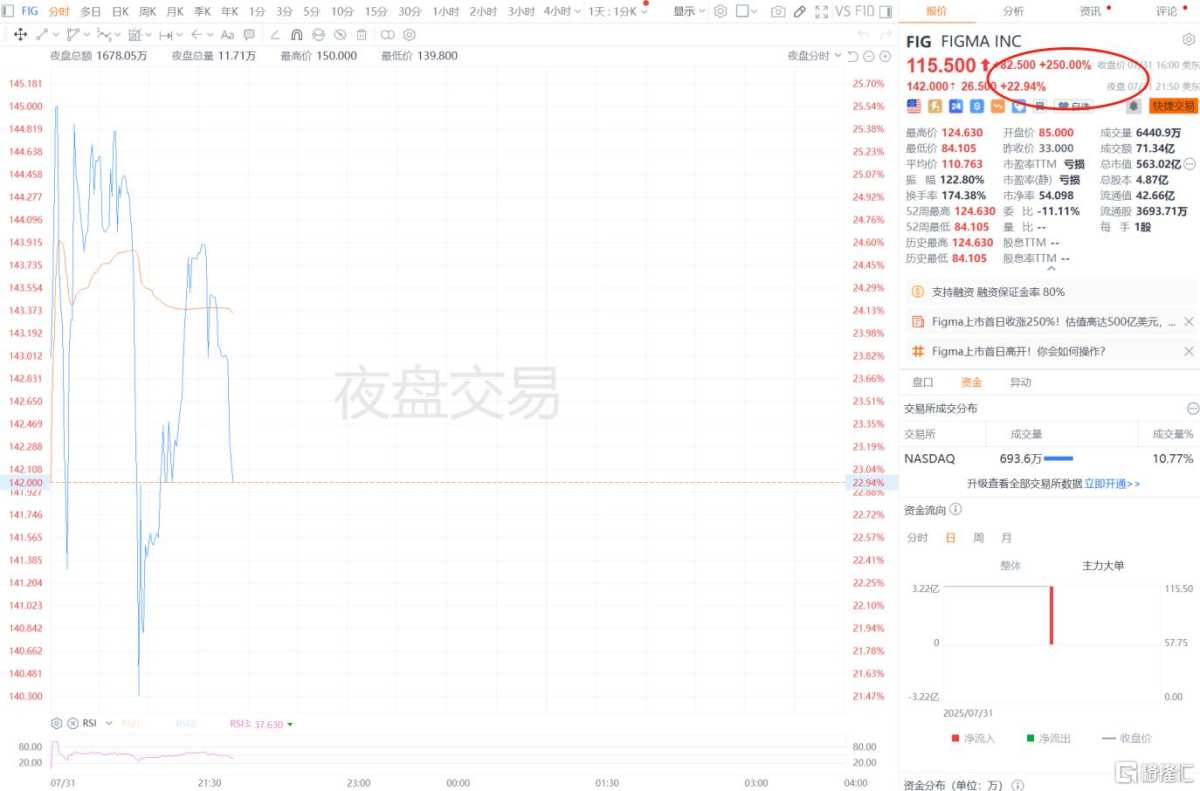The image size is (1200, 791).
Task: Select 整体 fund flow view
Action: (x=1011, y=565)
